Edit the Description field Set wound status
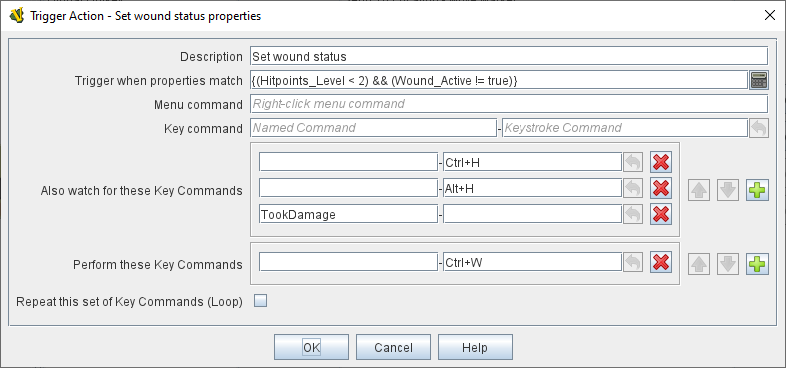Screen dimensions: 786x368 pos(509,56)
